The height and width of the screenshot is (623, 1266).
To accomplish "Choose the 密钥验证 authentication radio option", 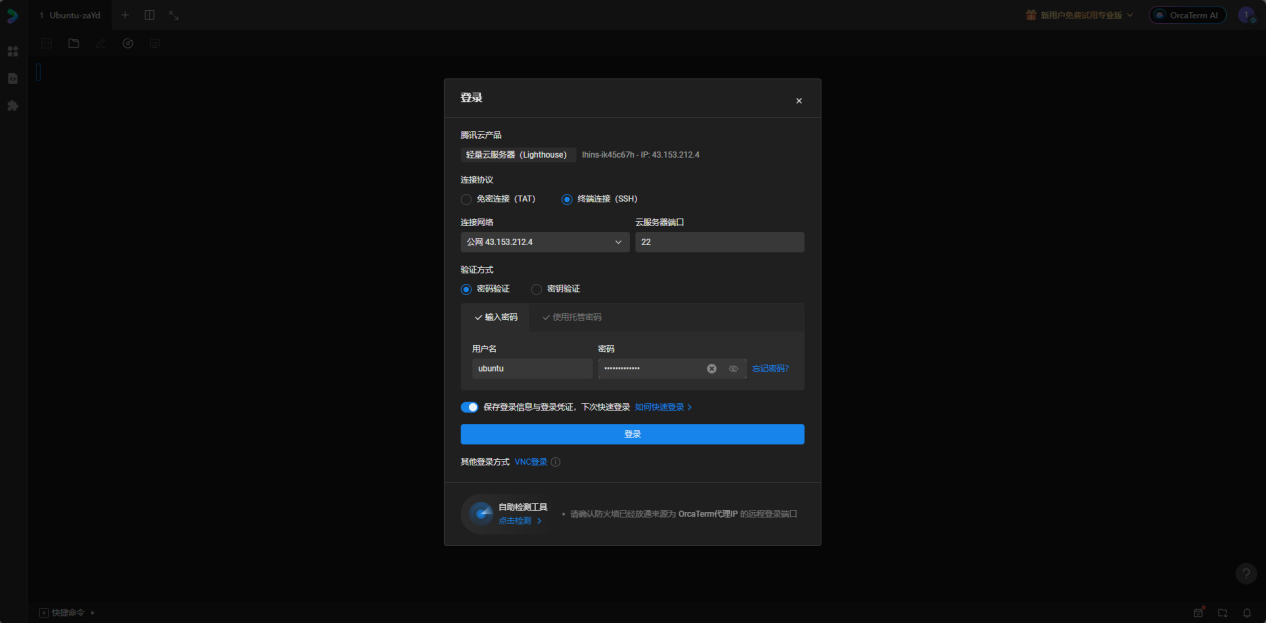I will pyautogui.click(x=537, y=289).
